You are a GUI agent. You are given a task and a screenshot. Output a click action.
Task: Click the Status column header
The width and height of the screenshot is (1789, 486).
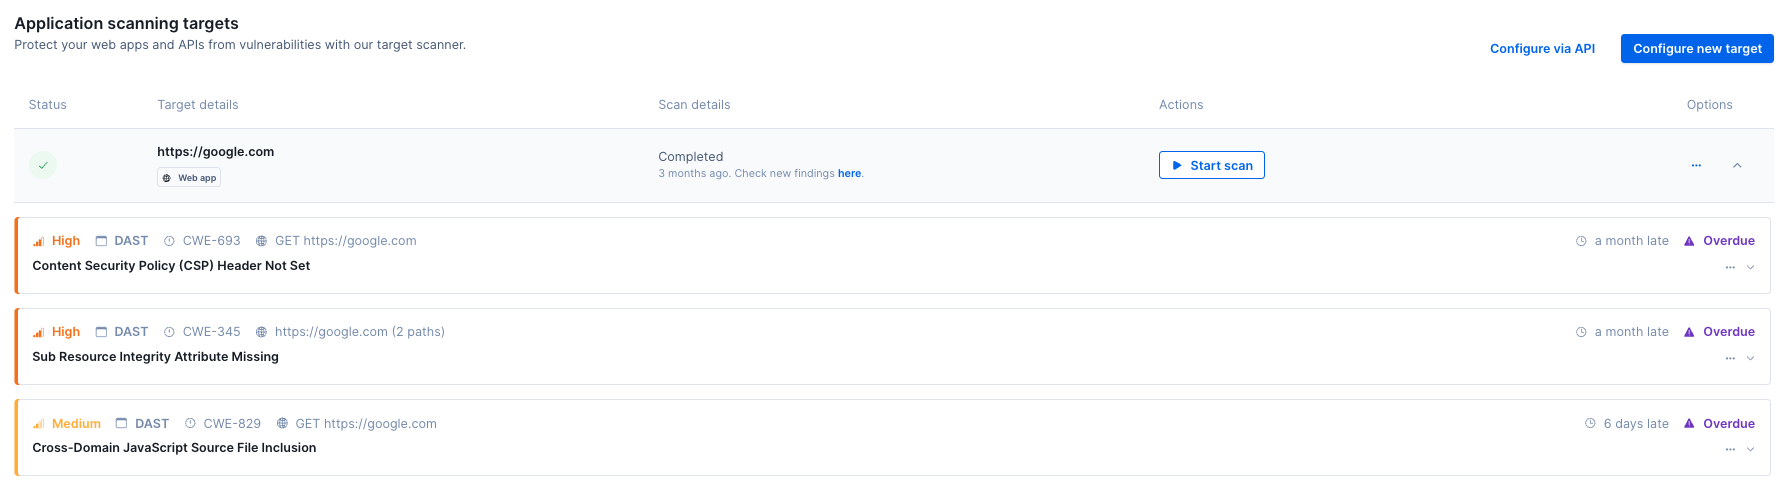click(x=47, y=105)
